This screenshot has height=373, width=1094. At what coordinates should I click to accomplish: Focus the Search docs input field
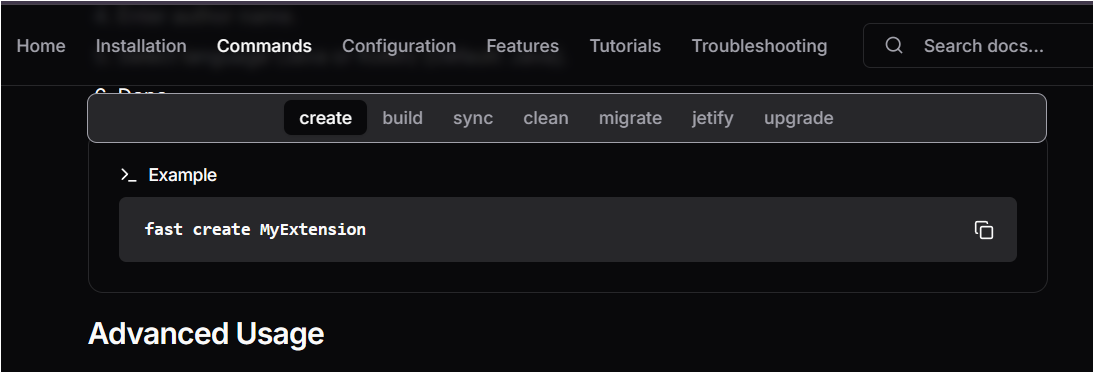978,45
